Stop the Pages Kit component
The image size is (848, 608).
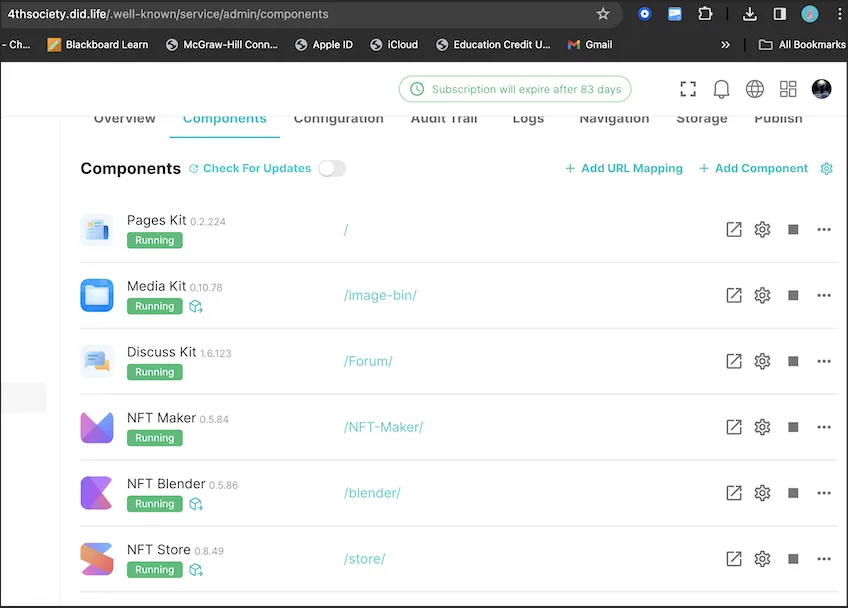point(793,229)
